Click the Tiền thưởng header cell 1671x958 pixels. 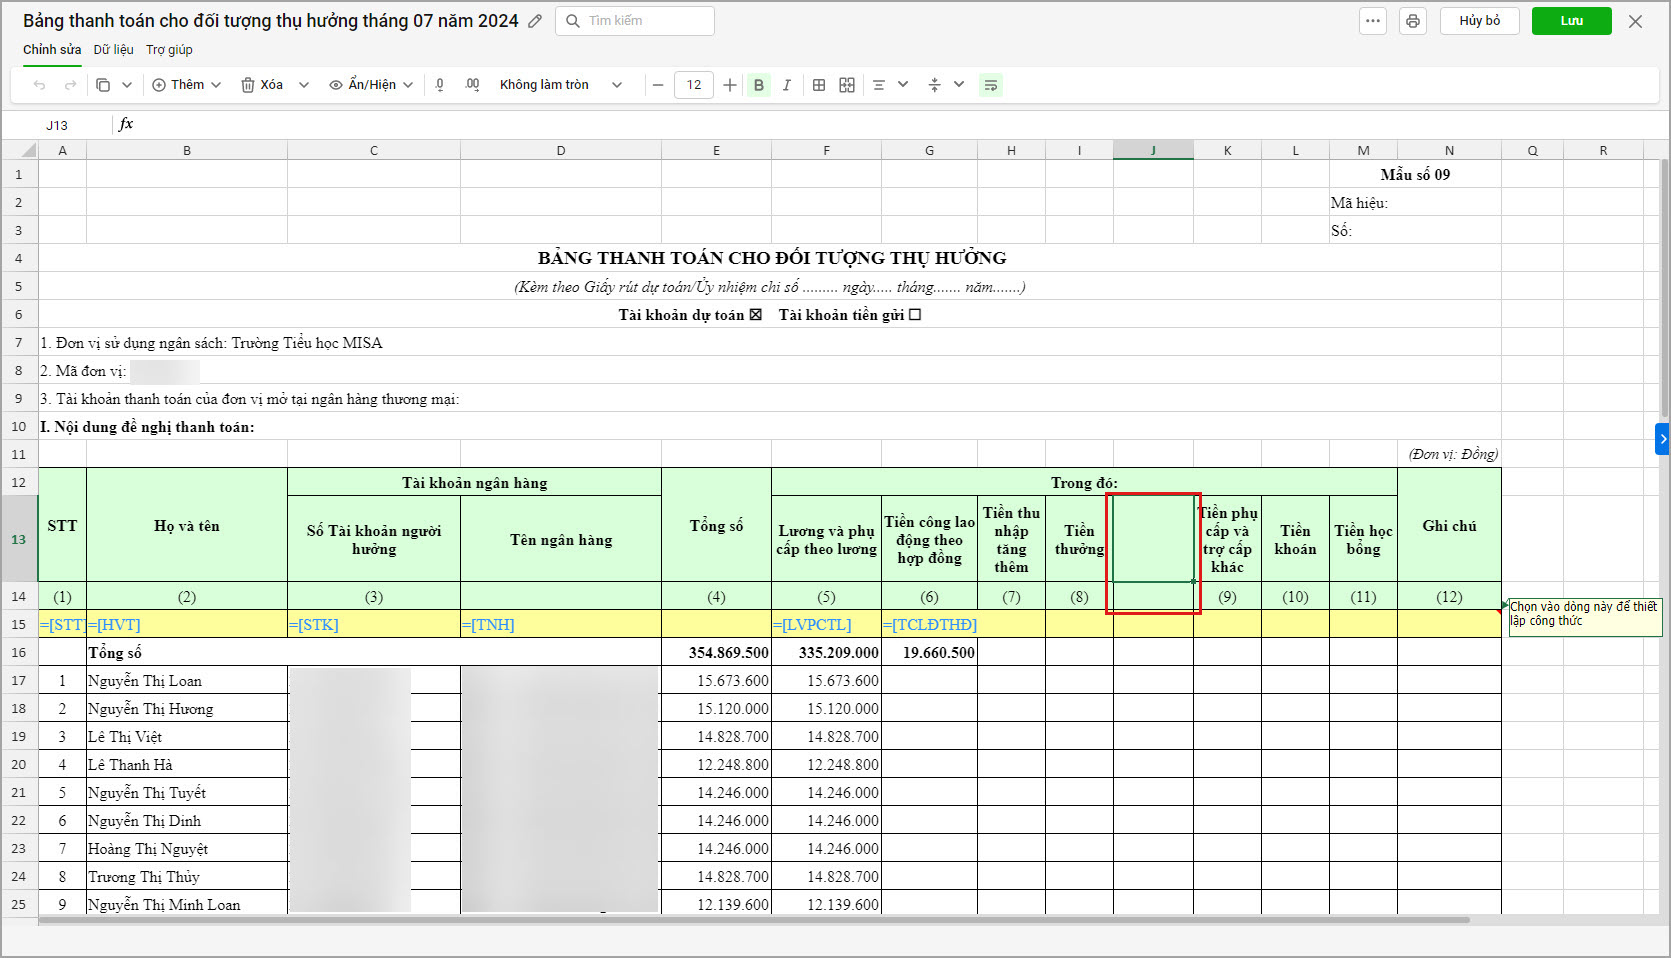(x=1079, y=539)
